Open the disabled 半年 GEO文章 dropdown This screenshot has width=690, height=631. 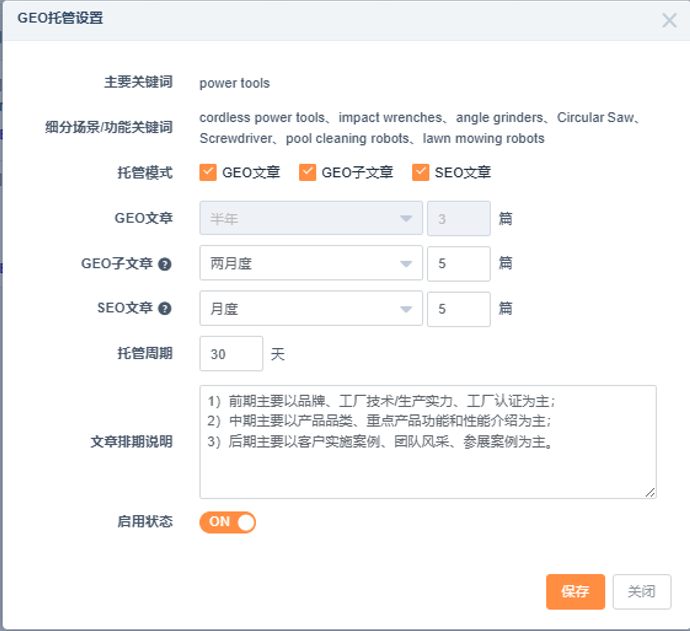[x=311, y=218]
